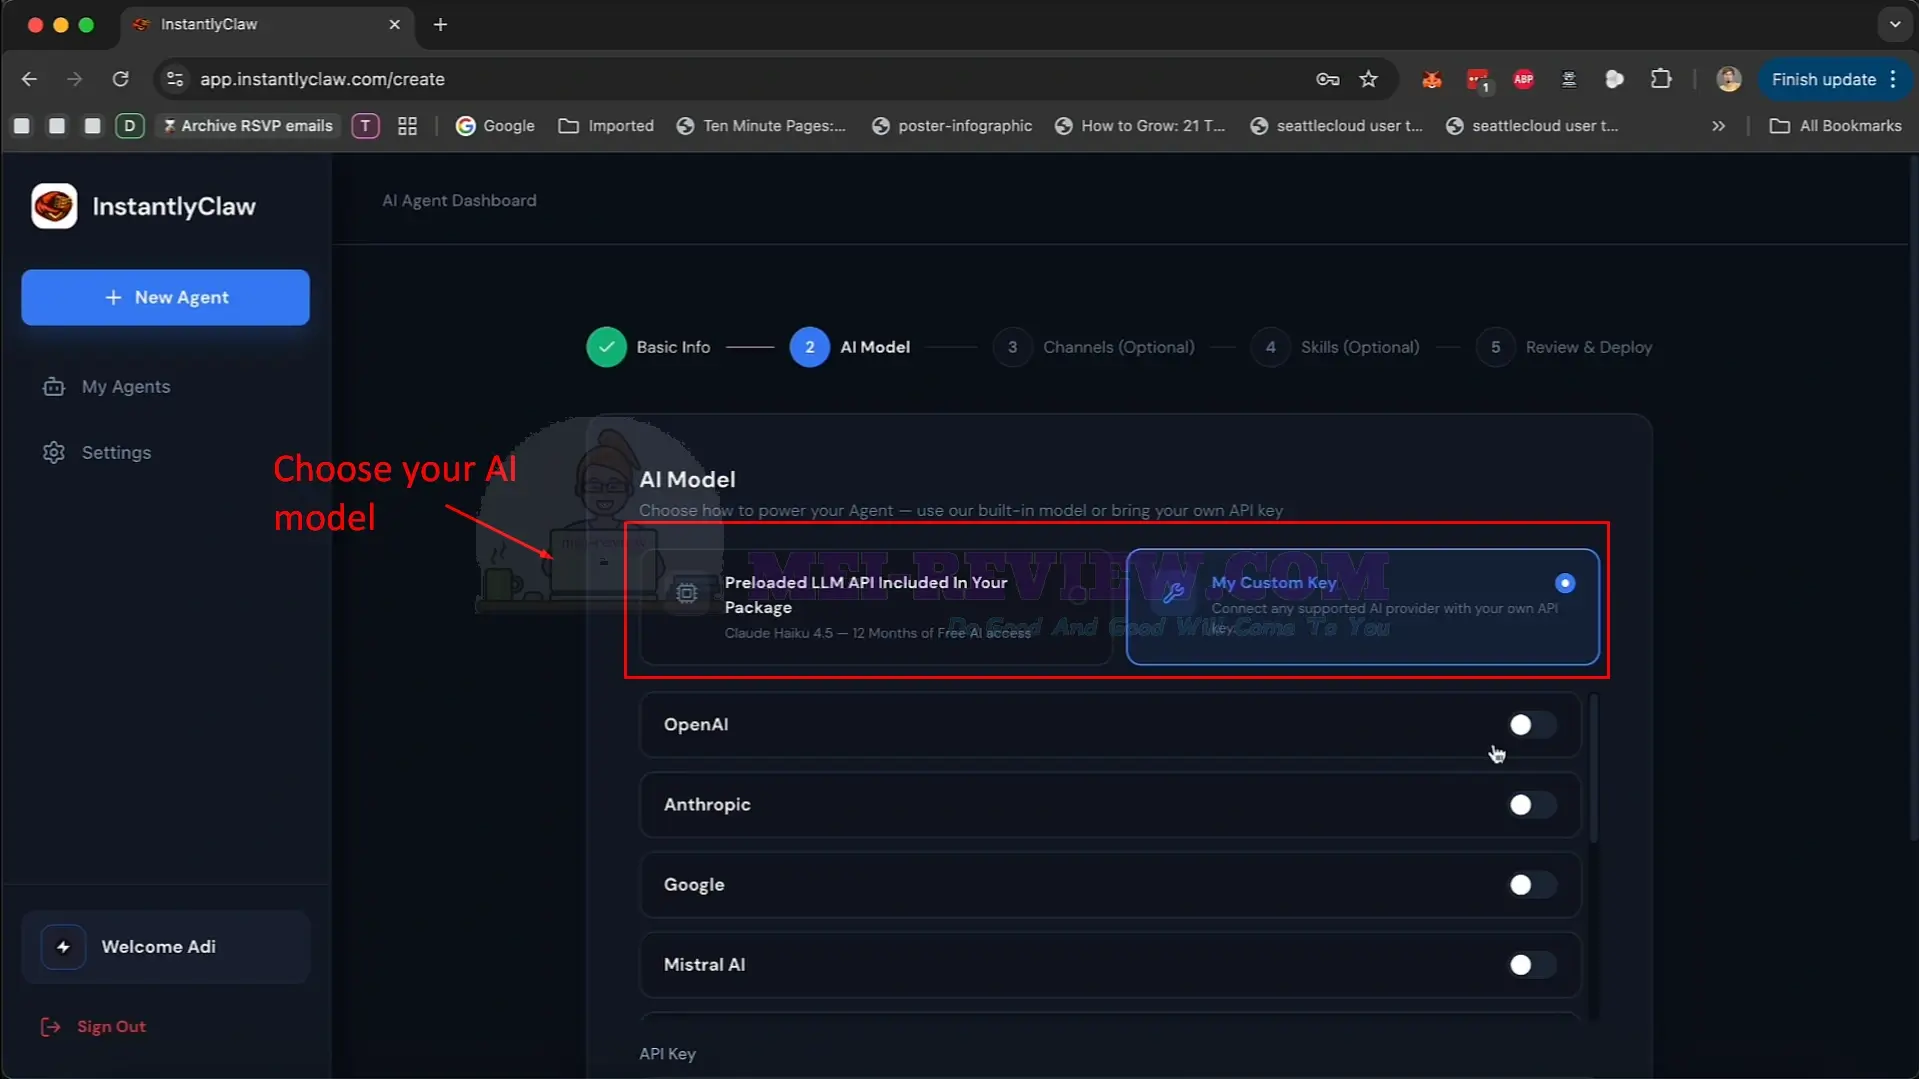
Task: Turn on the Google provider toggle
Action: pos(1531,885)
